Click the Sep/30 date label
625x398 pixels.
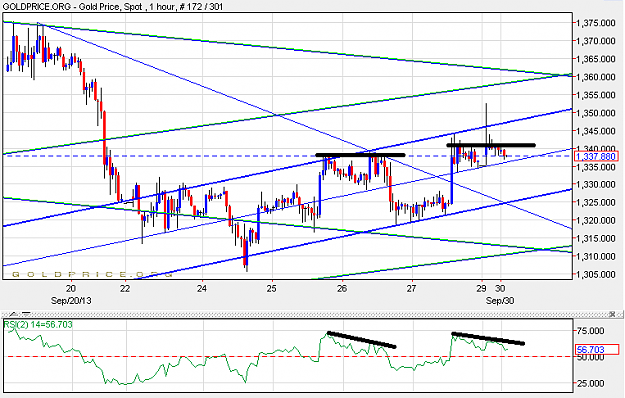500,301
